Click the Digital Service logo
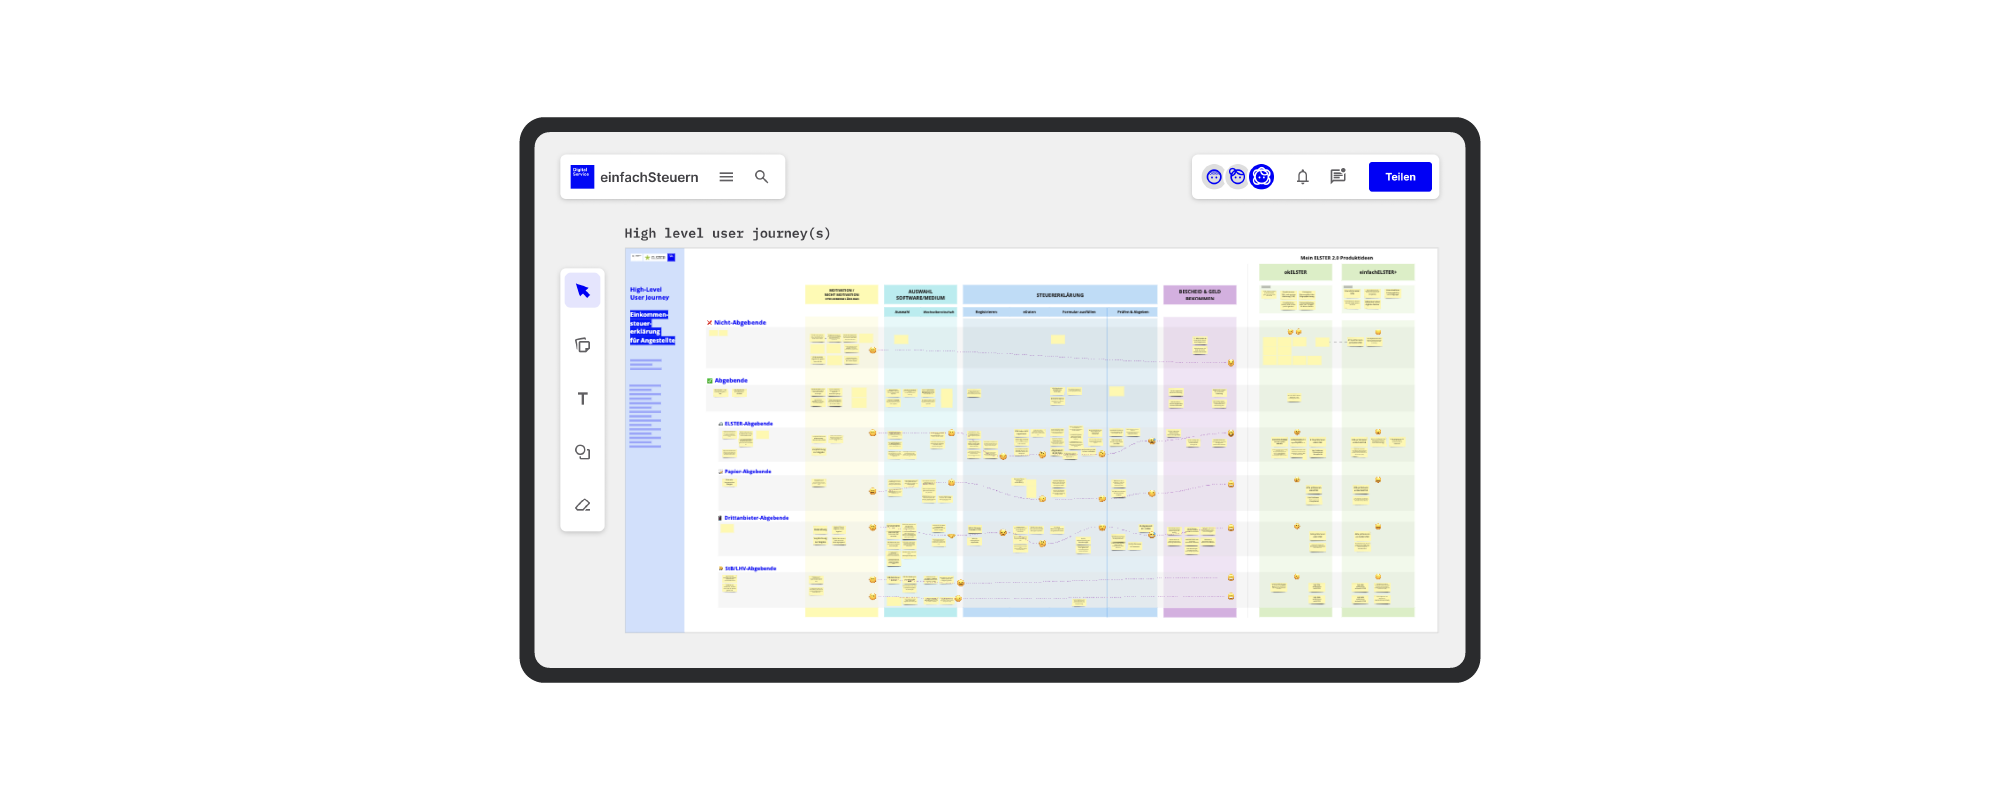2000x800 pixels. click(x=582, y=177)
